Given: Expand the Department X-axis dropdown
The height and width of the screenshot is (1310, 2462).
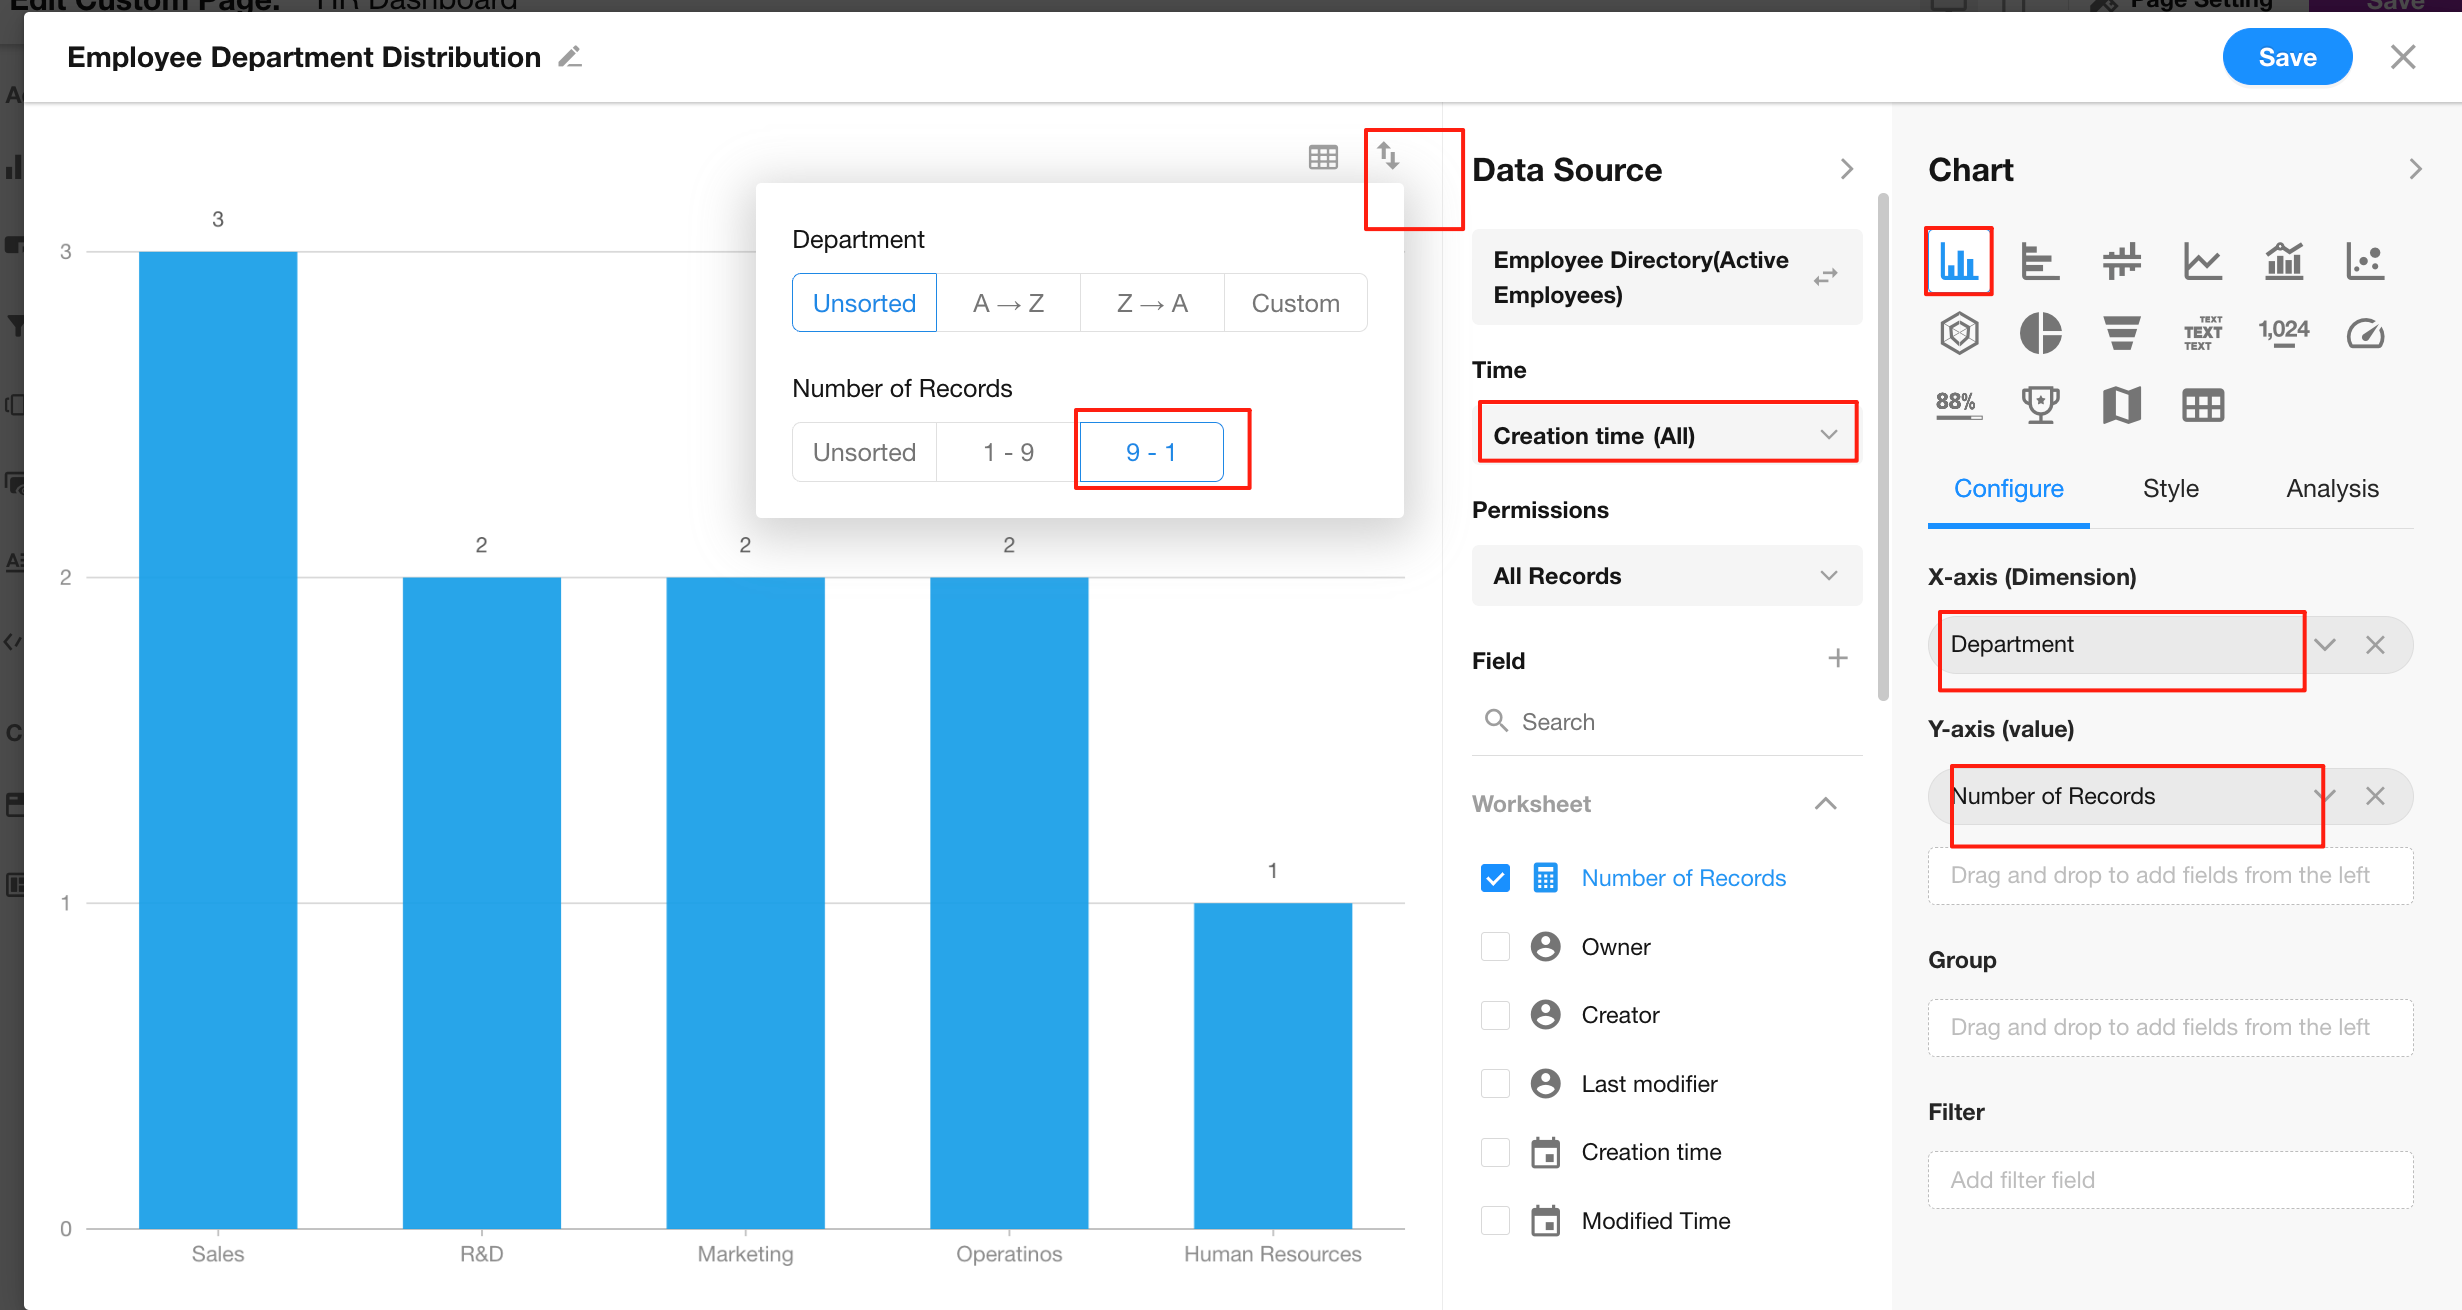Looking at the screenshot, I should (2324, 645).
